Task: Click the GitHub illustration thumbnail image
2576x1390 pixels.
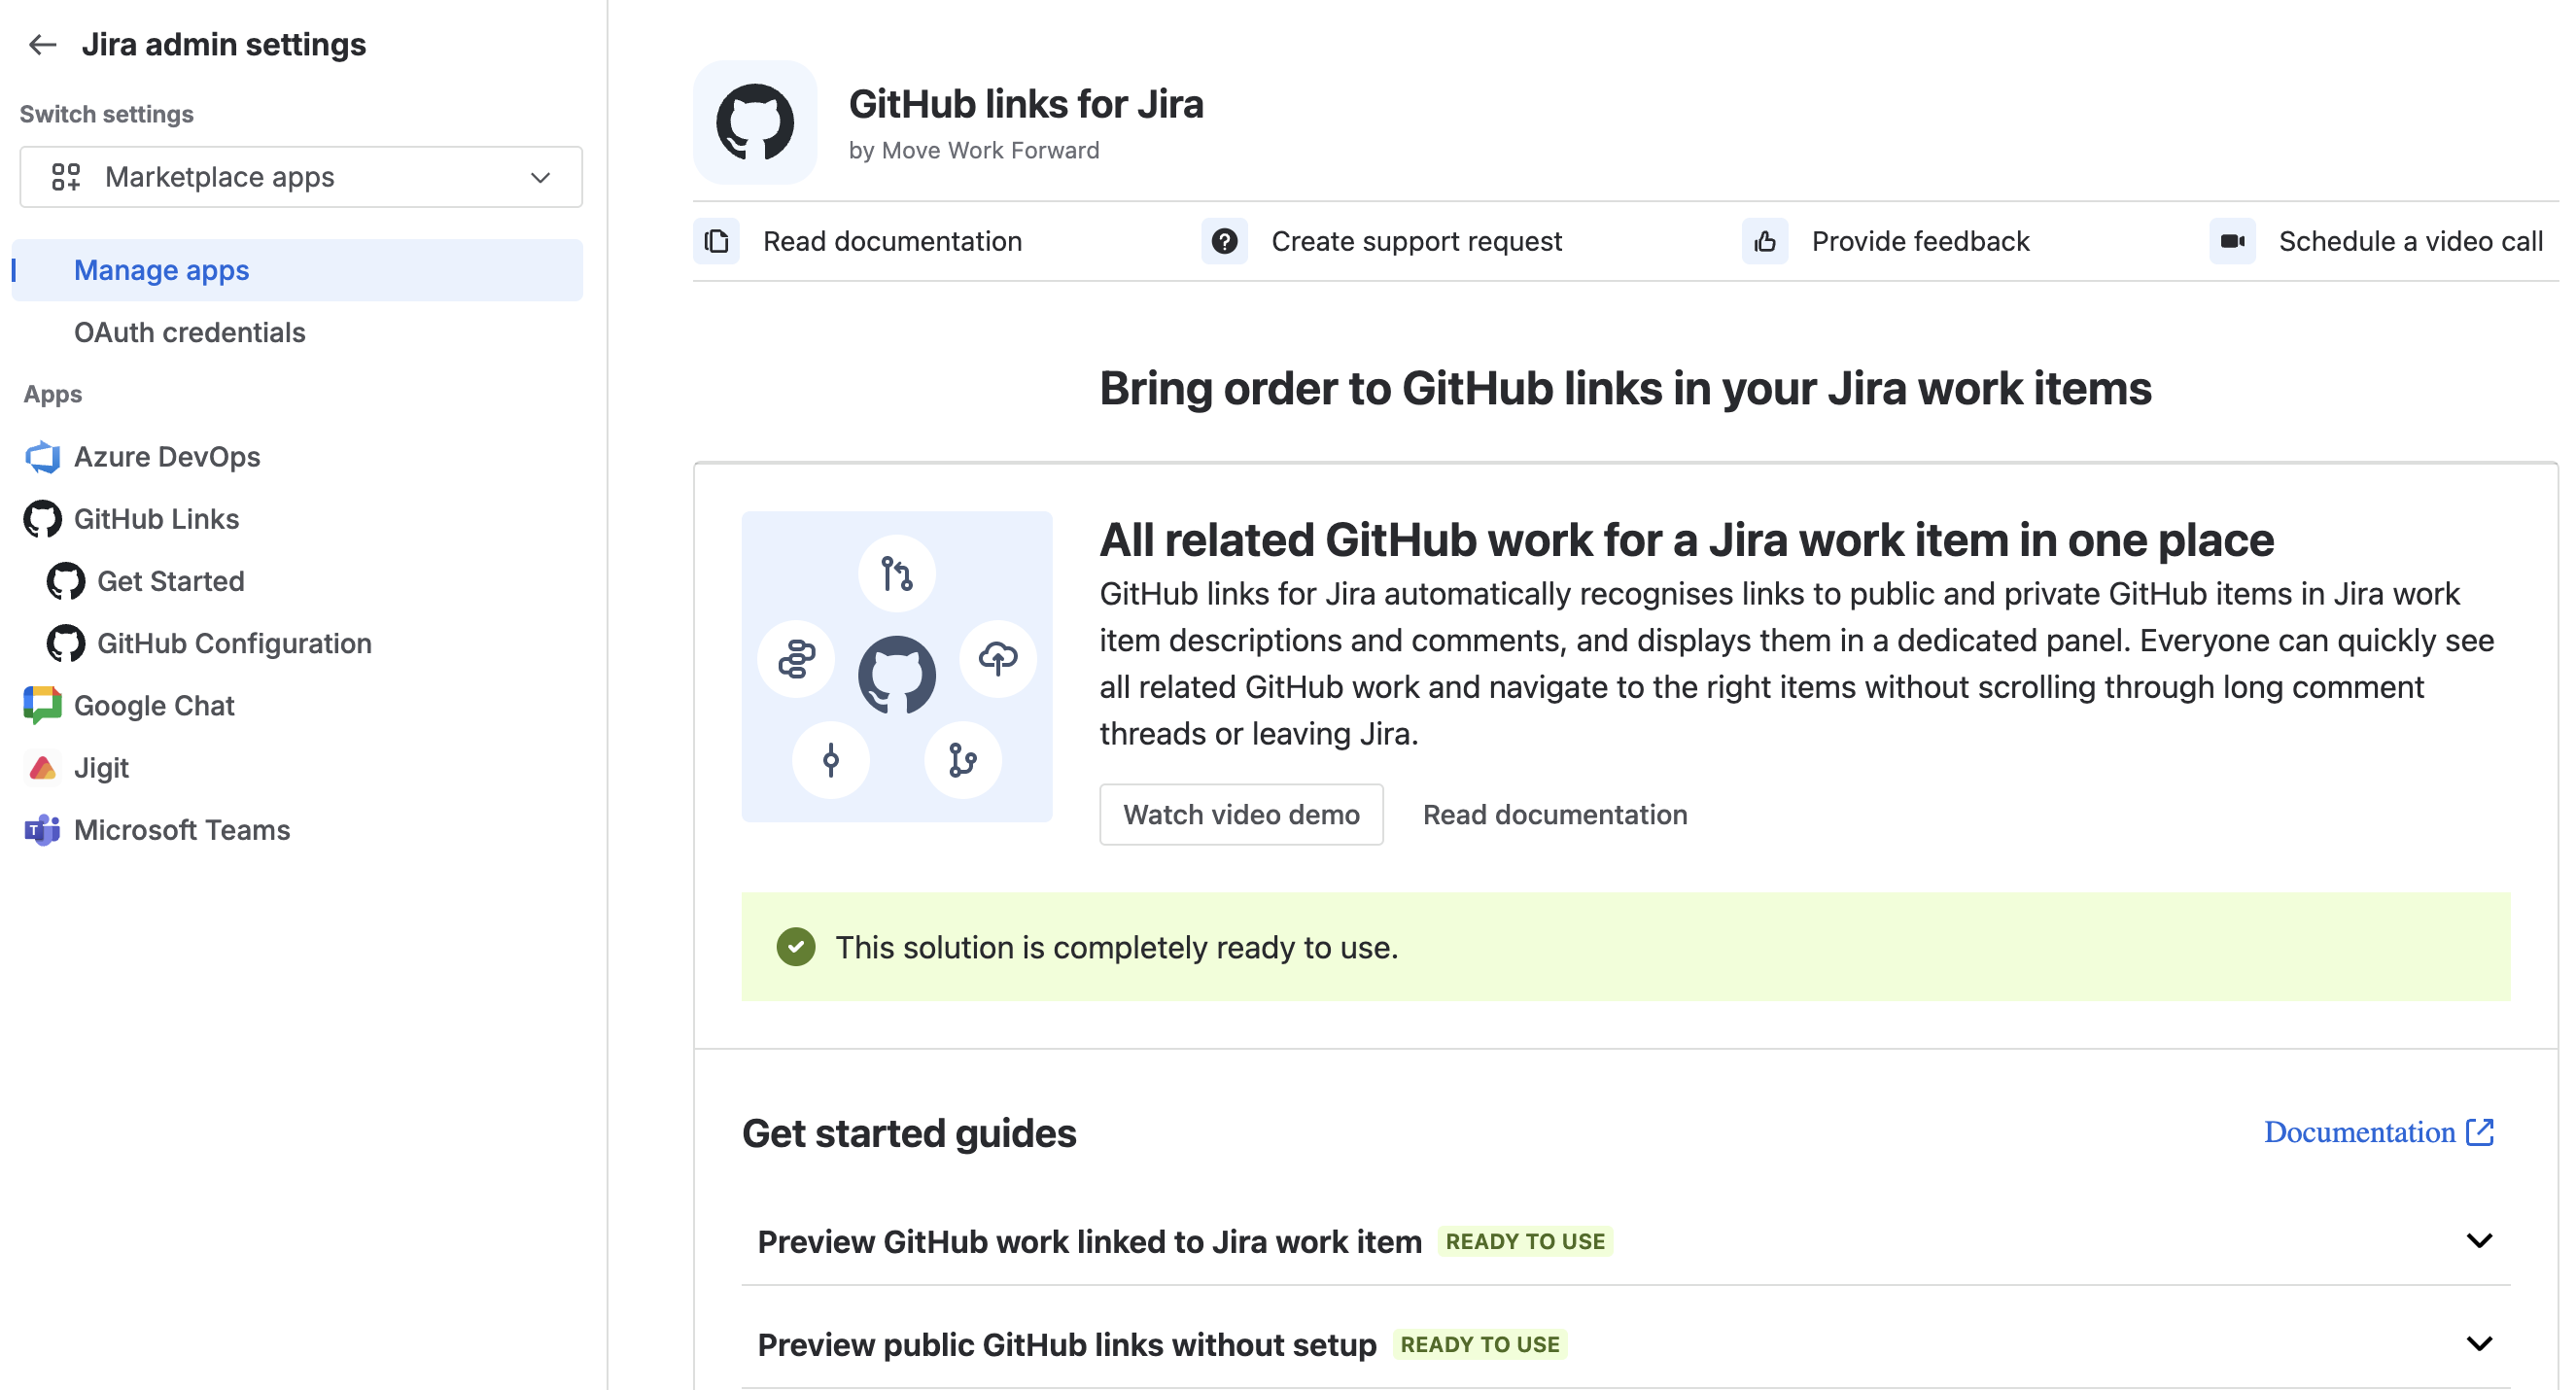Action: click(x=897, y=667)
